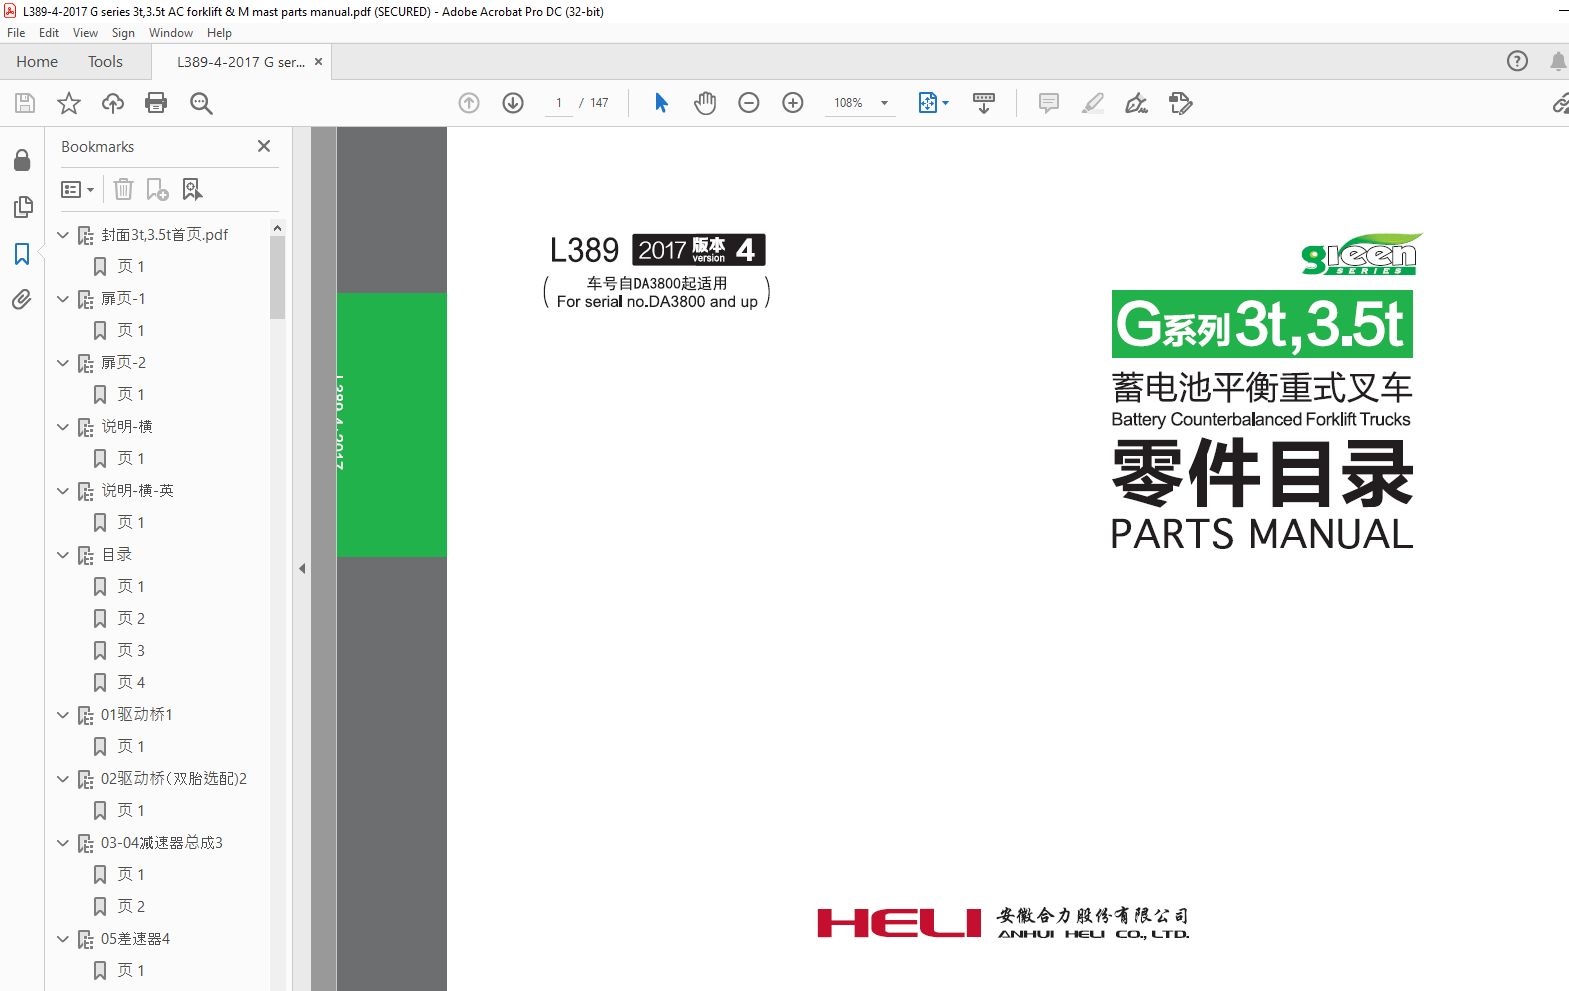
Task: Select 页 4 under 目录
Action: (x=131, y=683)
